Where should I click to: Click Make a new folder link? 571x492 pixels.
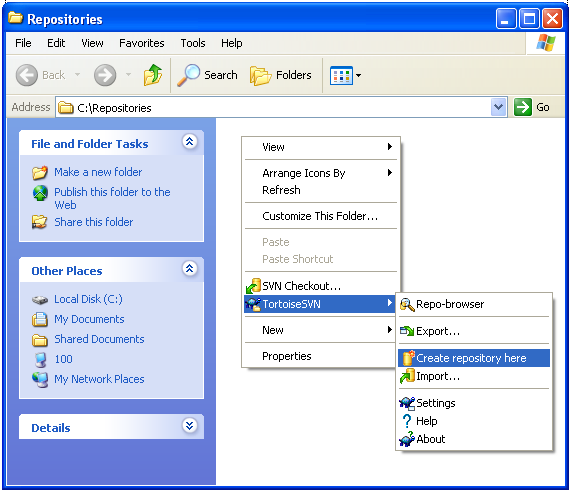pyautogui.click(x=98, y=172)
